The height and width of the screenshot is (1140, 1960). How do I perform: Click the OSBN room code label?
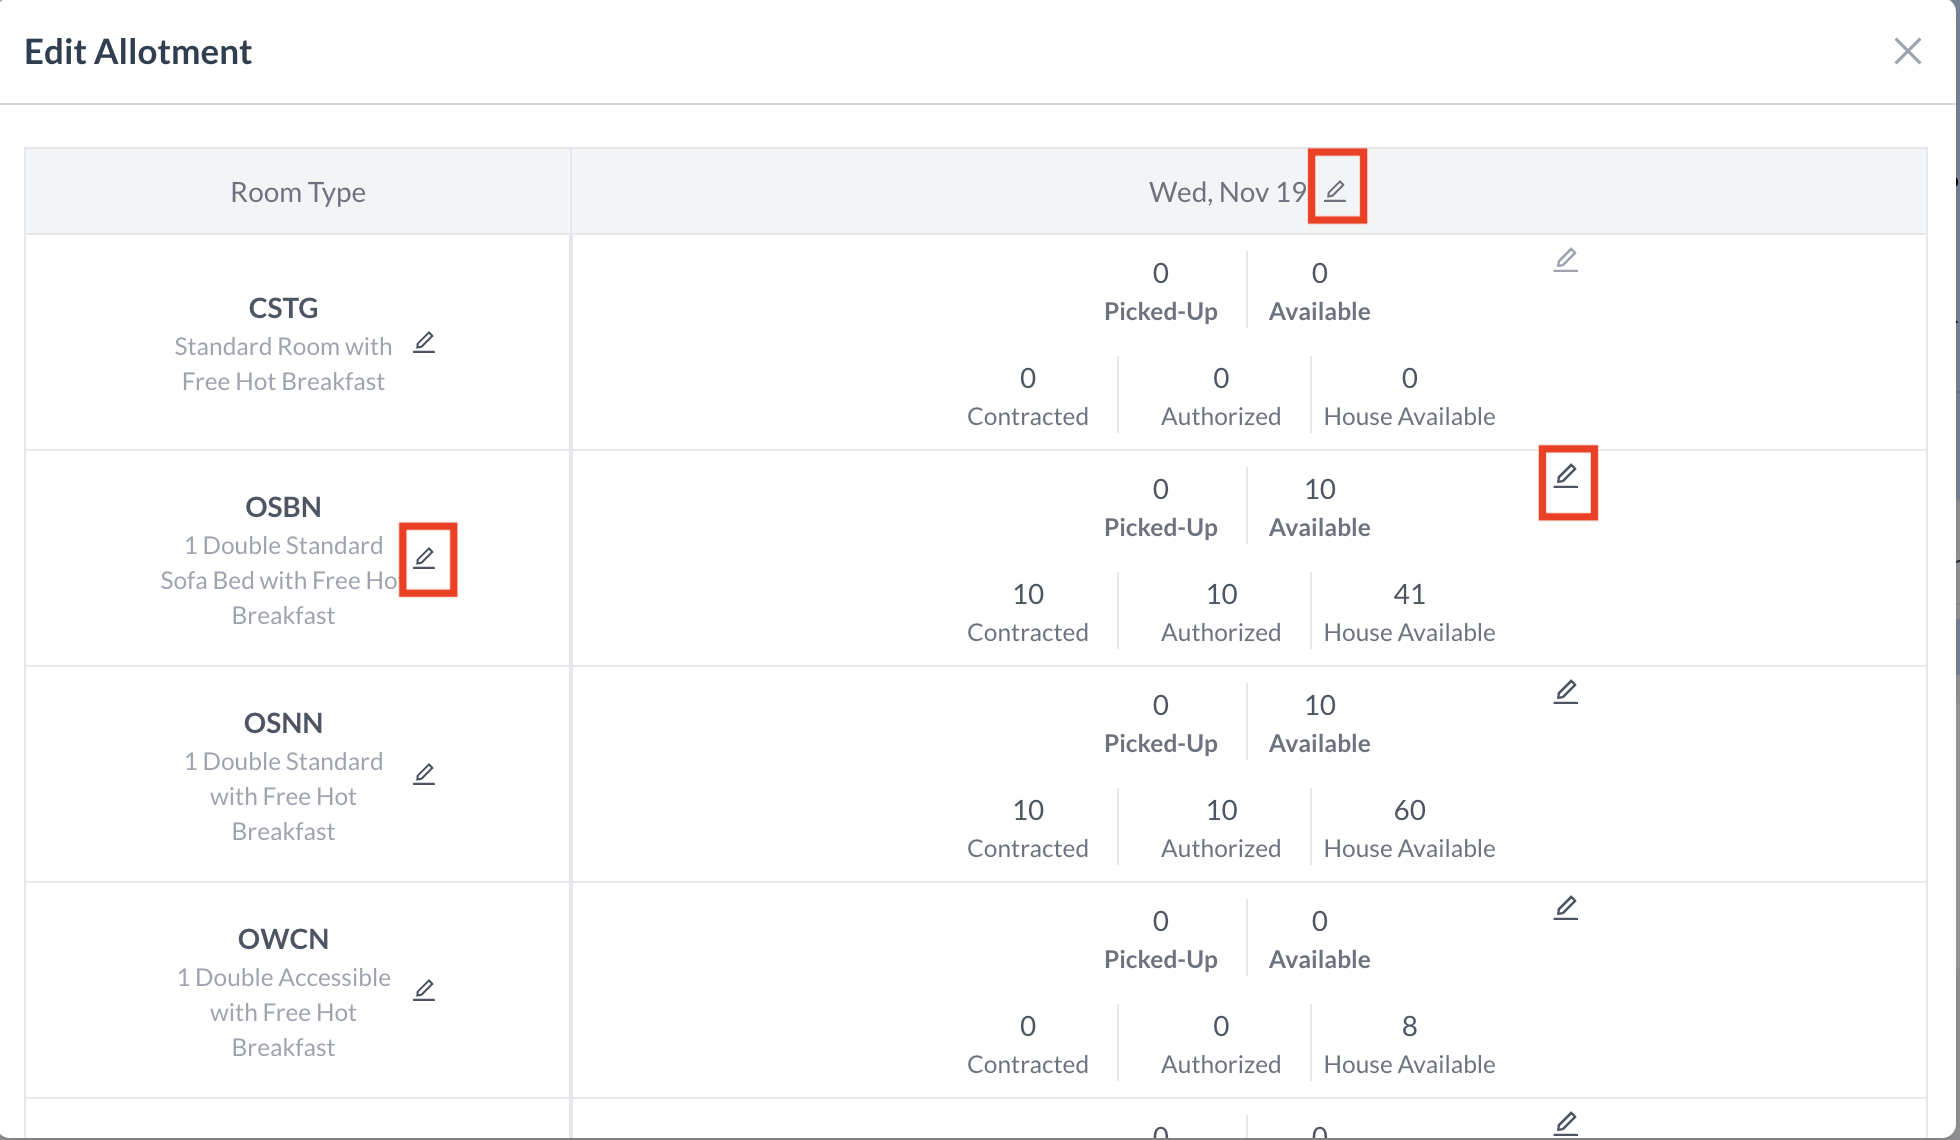click(283, 507)
